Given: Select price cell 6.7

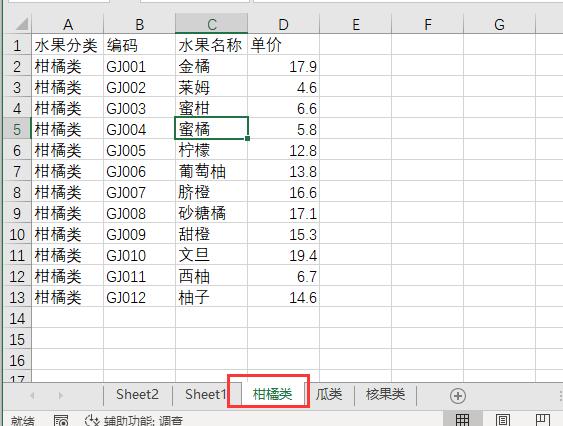Looking at the screenshot, I should [283, 276].
